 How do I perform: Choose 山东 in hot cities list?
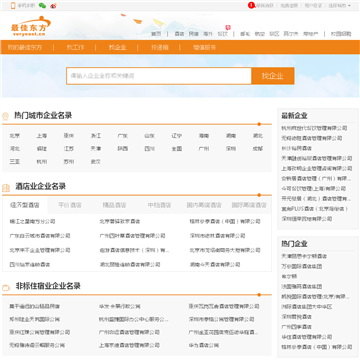(150, 136)
